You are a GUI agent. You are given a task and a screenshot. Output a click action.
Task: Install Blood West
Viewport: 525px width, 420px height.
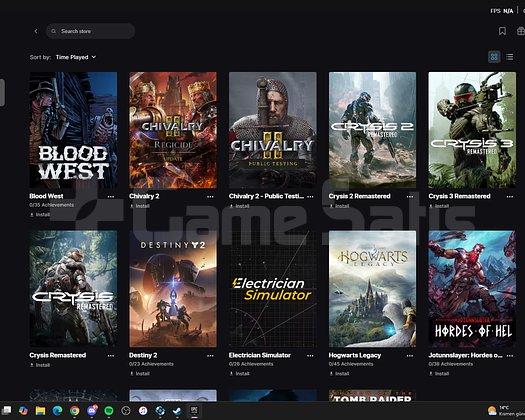40,214
